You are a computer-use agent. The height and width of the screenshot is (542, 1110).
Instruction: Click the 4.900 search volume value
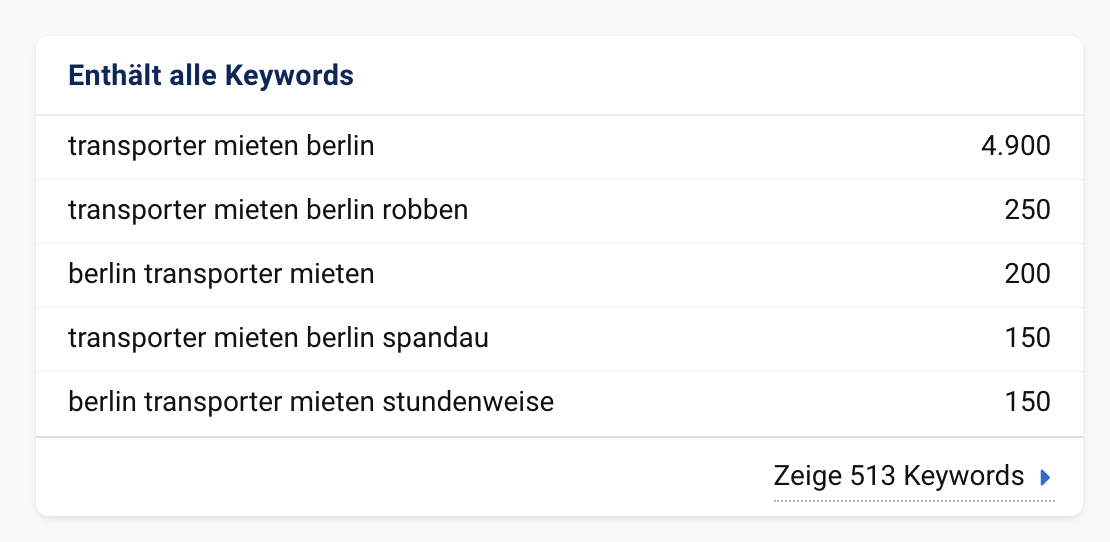pos(1015,146)
